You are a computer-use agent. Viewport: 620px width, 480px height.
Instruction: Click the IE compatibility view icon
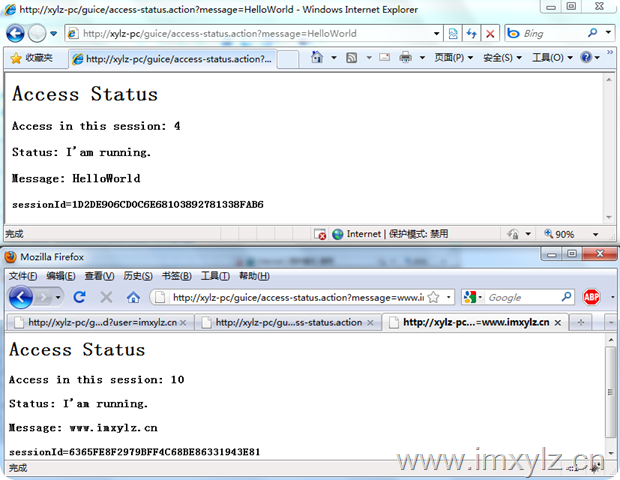coord(453,34)
